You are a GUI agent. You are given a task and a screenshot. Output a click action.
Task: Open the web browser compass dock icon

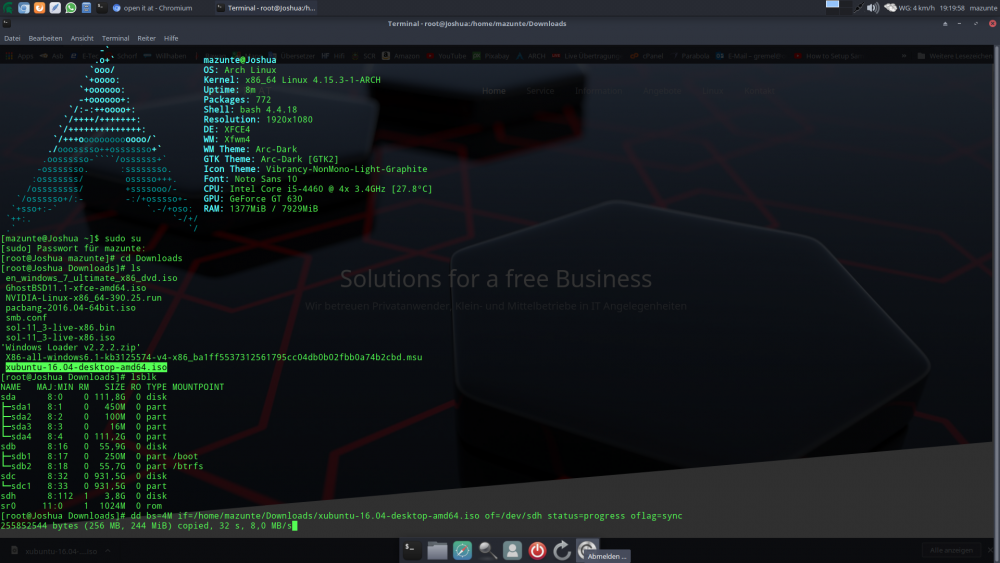point(462,550)
